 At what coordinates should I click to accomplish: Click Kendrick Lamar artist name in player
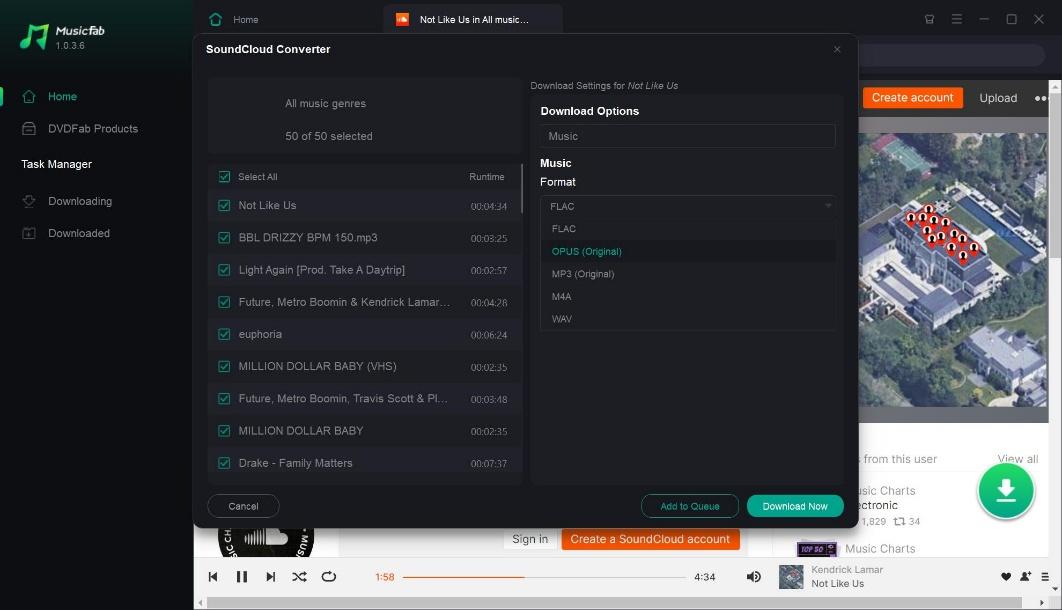coord(847,570)
